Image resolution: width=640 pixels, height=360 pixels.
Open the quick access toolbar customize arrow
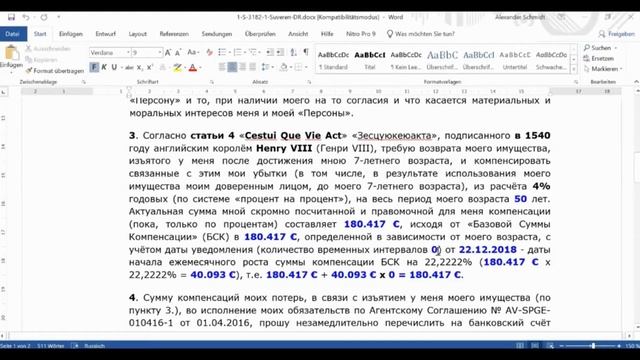pos(59,17)
